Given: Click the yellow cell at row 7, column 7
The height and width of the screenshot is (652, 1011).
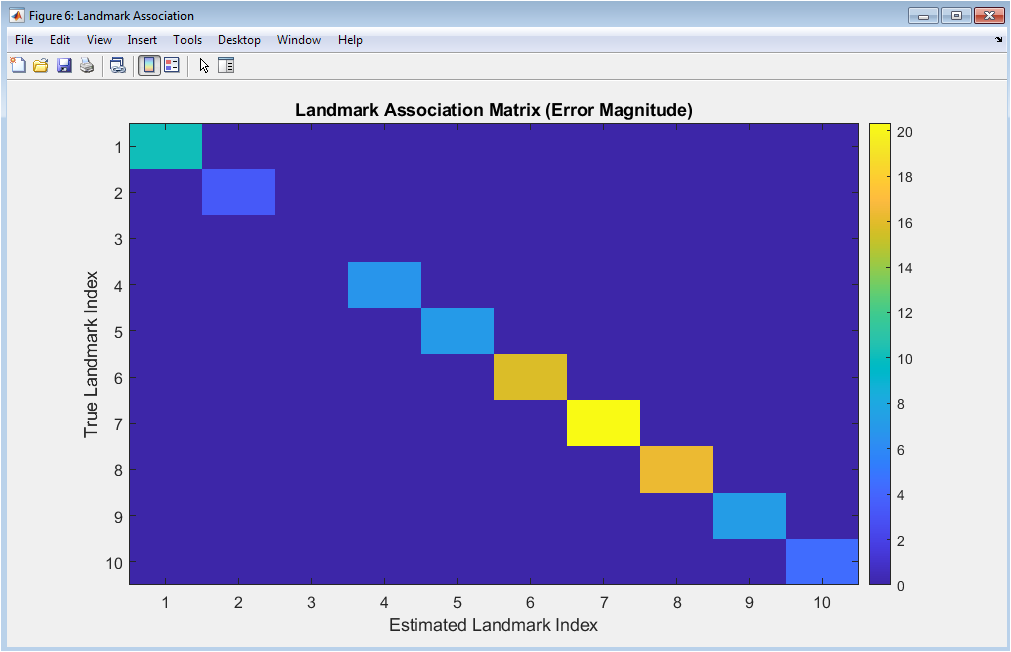Looking at the screenshot, I should click(x=603, y=423).
